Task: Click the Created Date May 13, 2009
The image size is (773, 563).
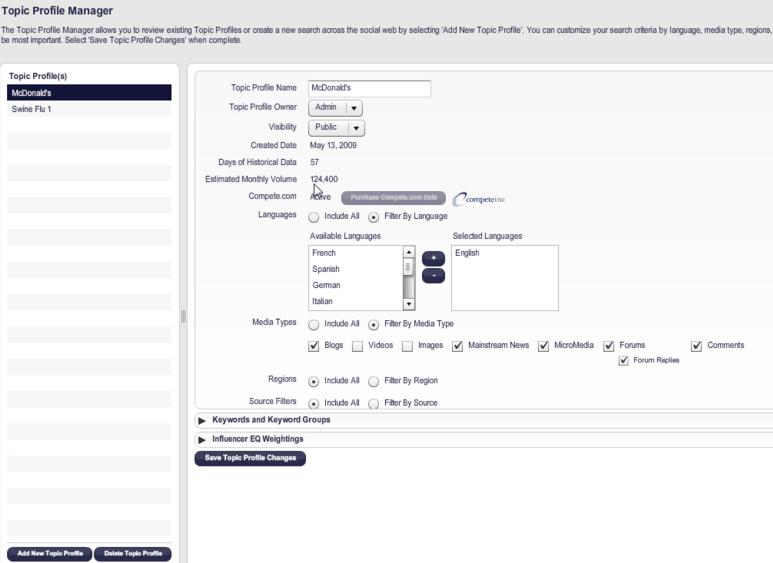Action: pyautogui.click(x=333, y=145)
